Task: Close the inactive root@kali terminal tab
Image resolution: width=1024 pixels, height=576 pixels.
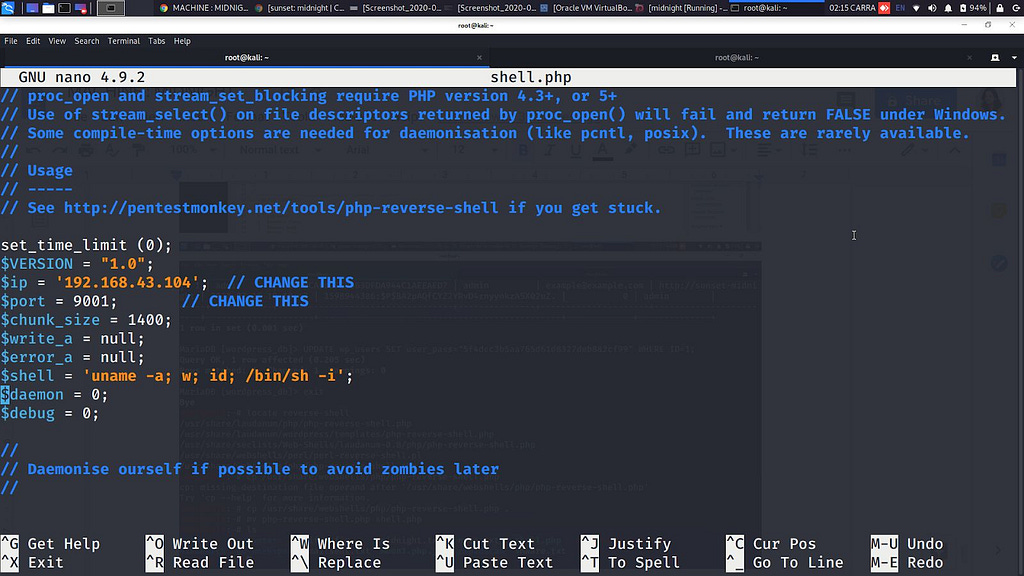Action: (970, 57)
